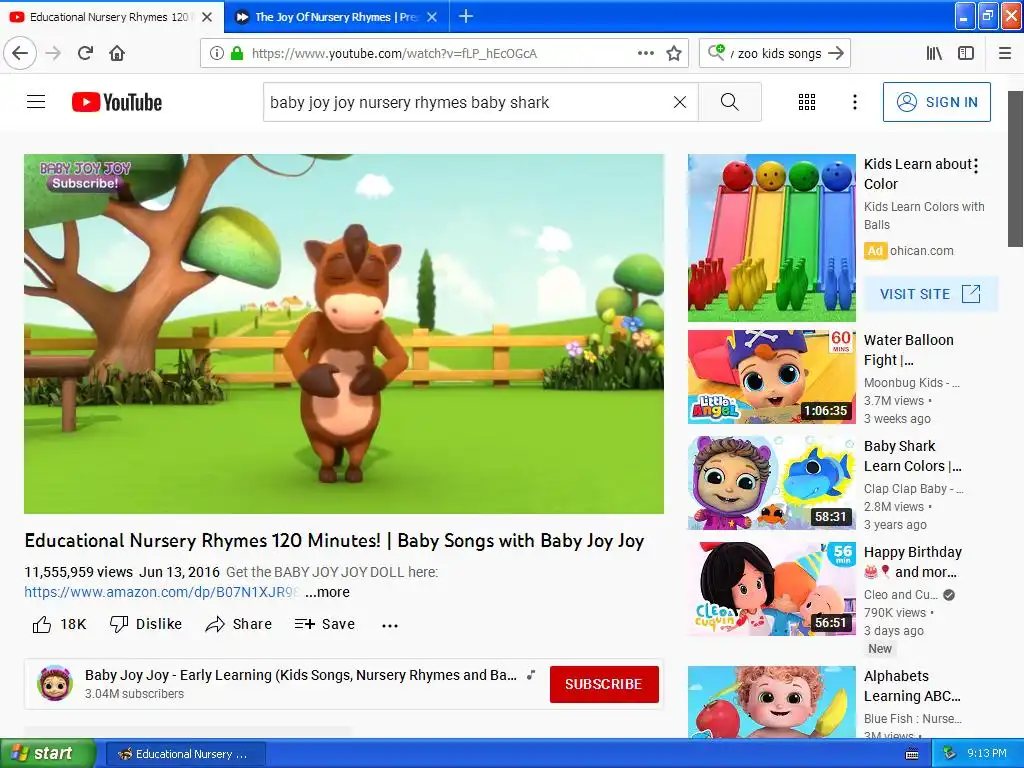Click the Clap Clap Baby channel name
Image resolution: width=1024 pixels, height=768 pixels.
[x=914, y=488]
